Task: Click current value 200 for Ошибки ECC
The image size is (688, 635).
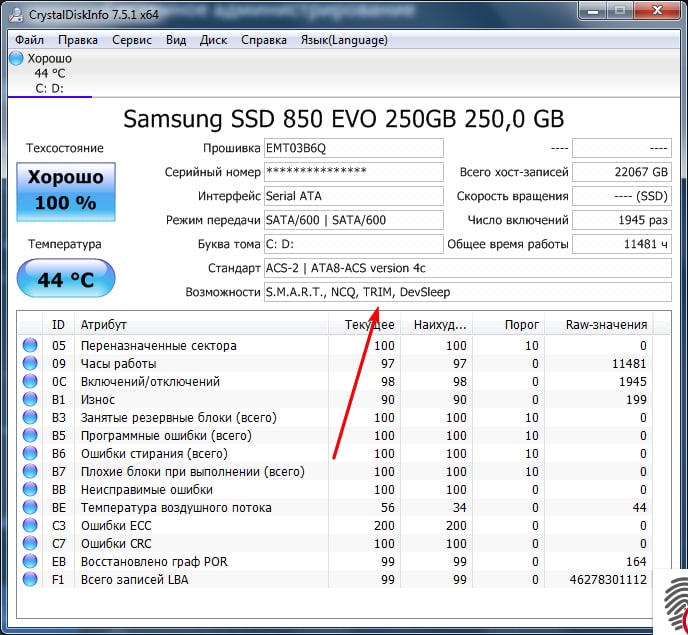Action: point(384,526)
